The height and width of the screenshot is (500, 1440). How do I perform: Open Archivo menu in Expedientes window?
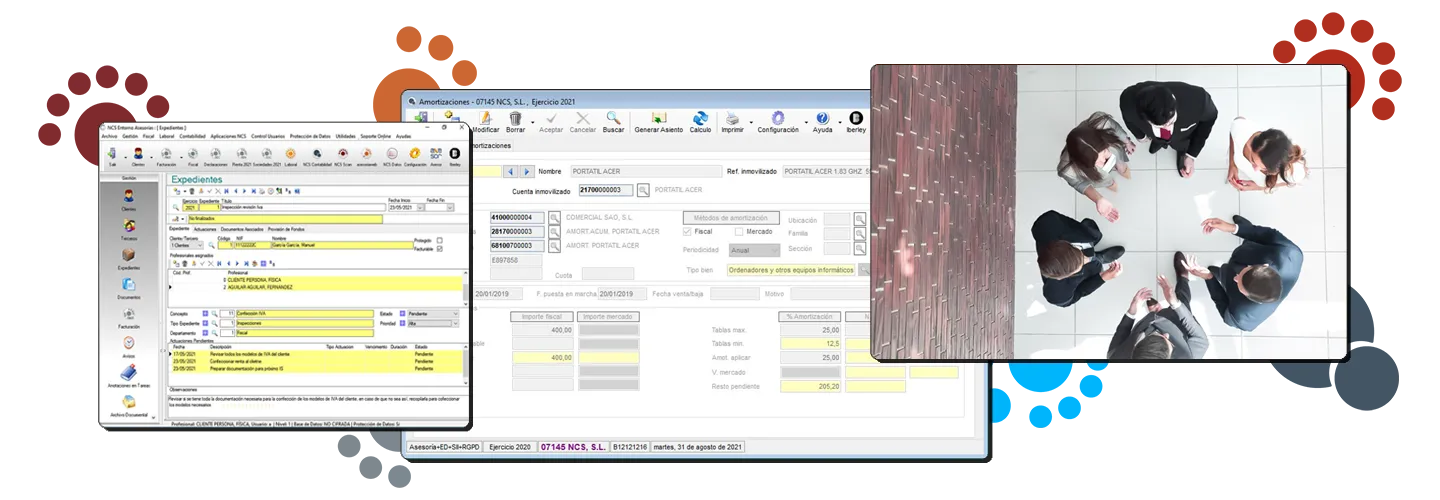(109, 136)
